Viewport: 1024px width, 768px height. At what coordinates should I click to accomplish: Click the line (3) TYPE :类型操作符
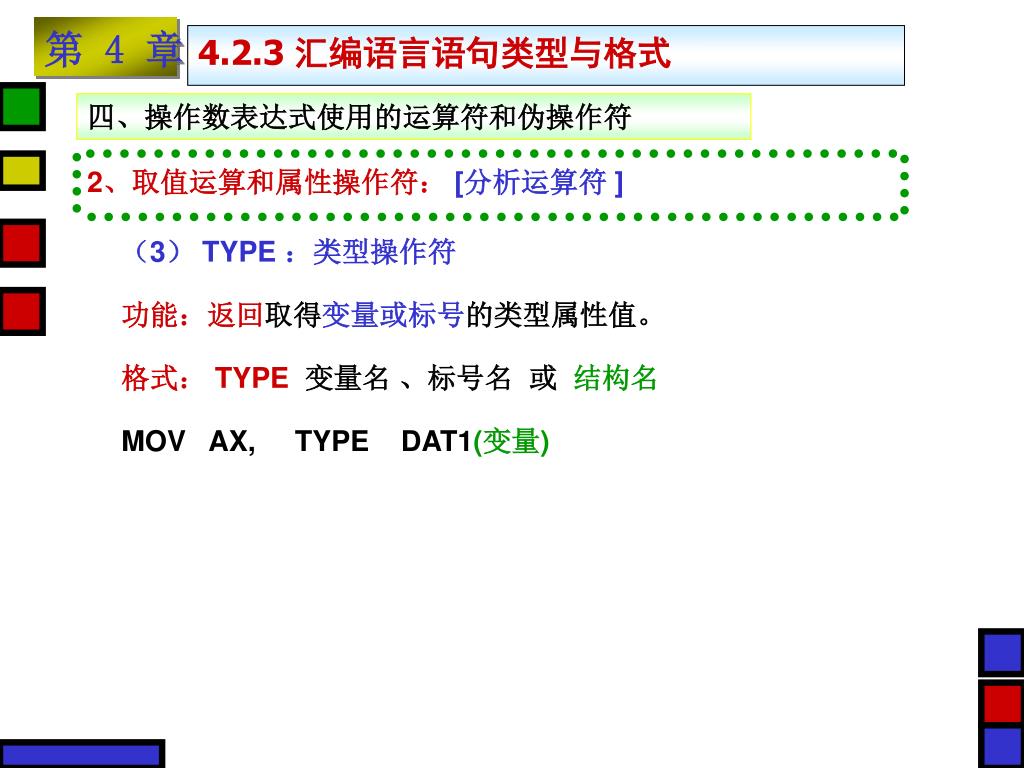(x=291, y=251)
